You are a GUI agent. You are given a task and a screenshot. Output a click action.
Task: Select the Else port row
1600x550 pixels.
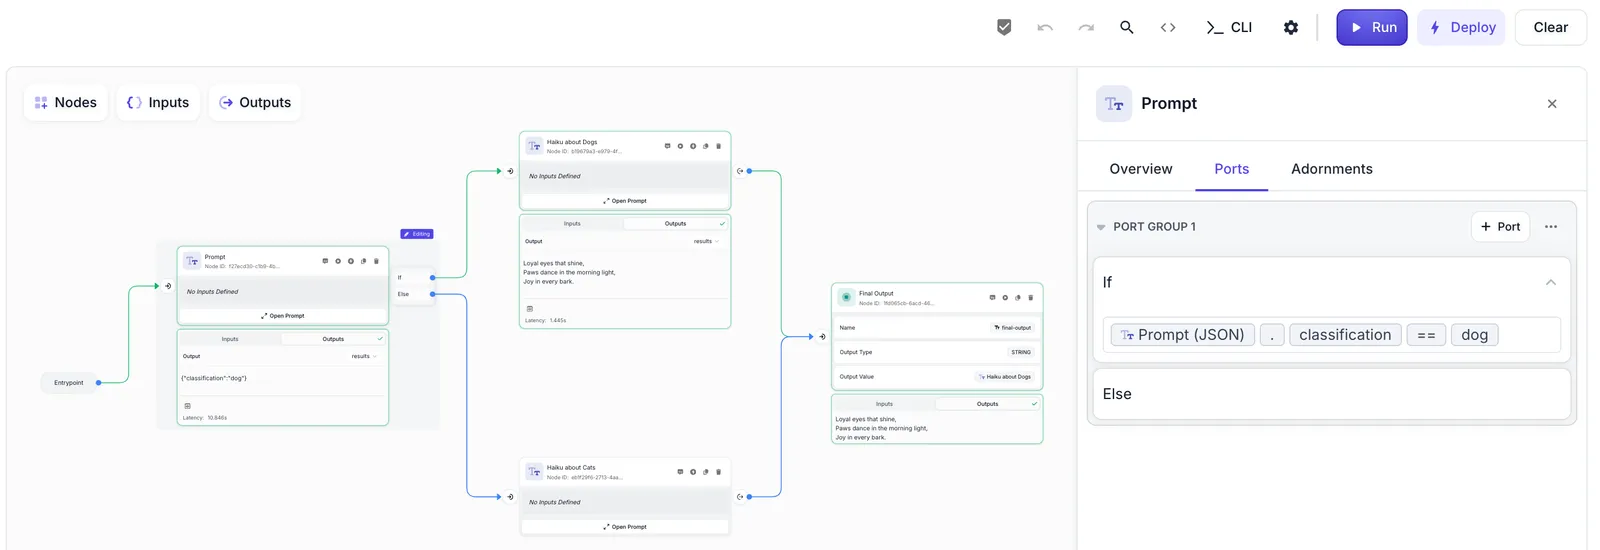coord(1331,394)
